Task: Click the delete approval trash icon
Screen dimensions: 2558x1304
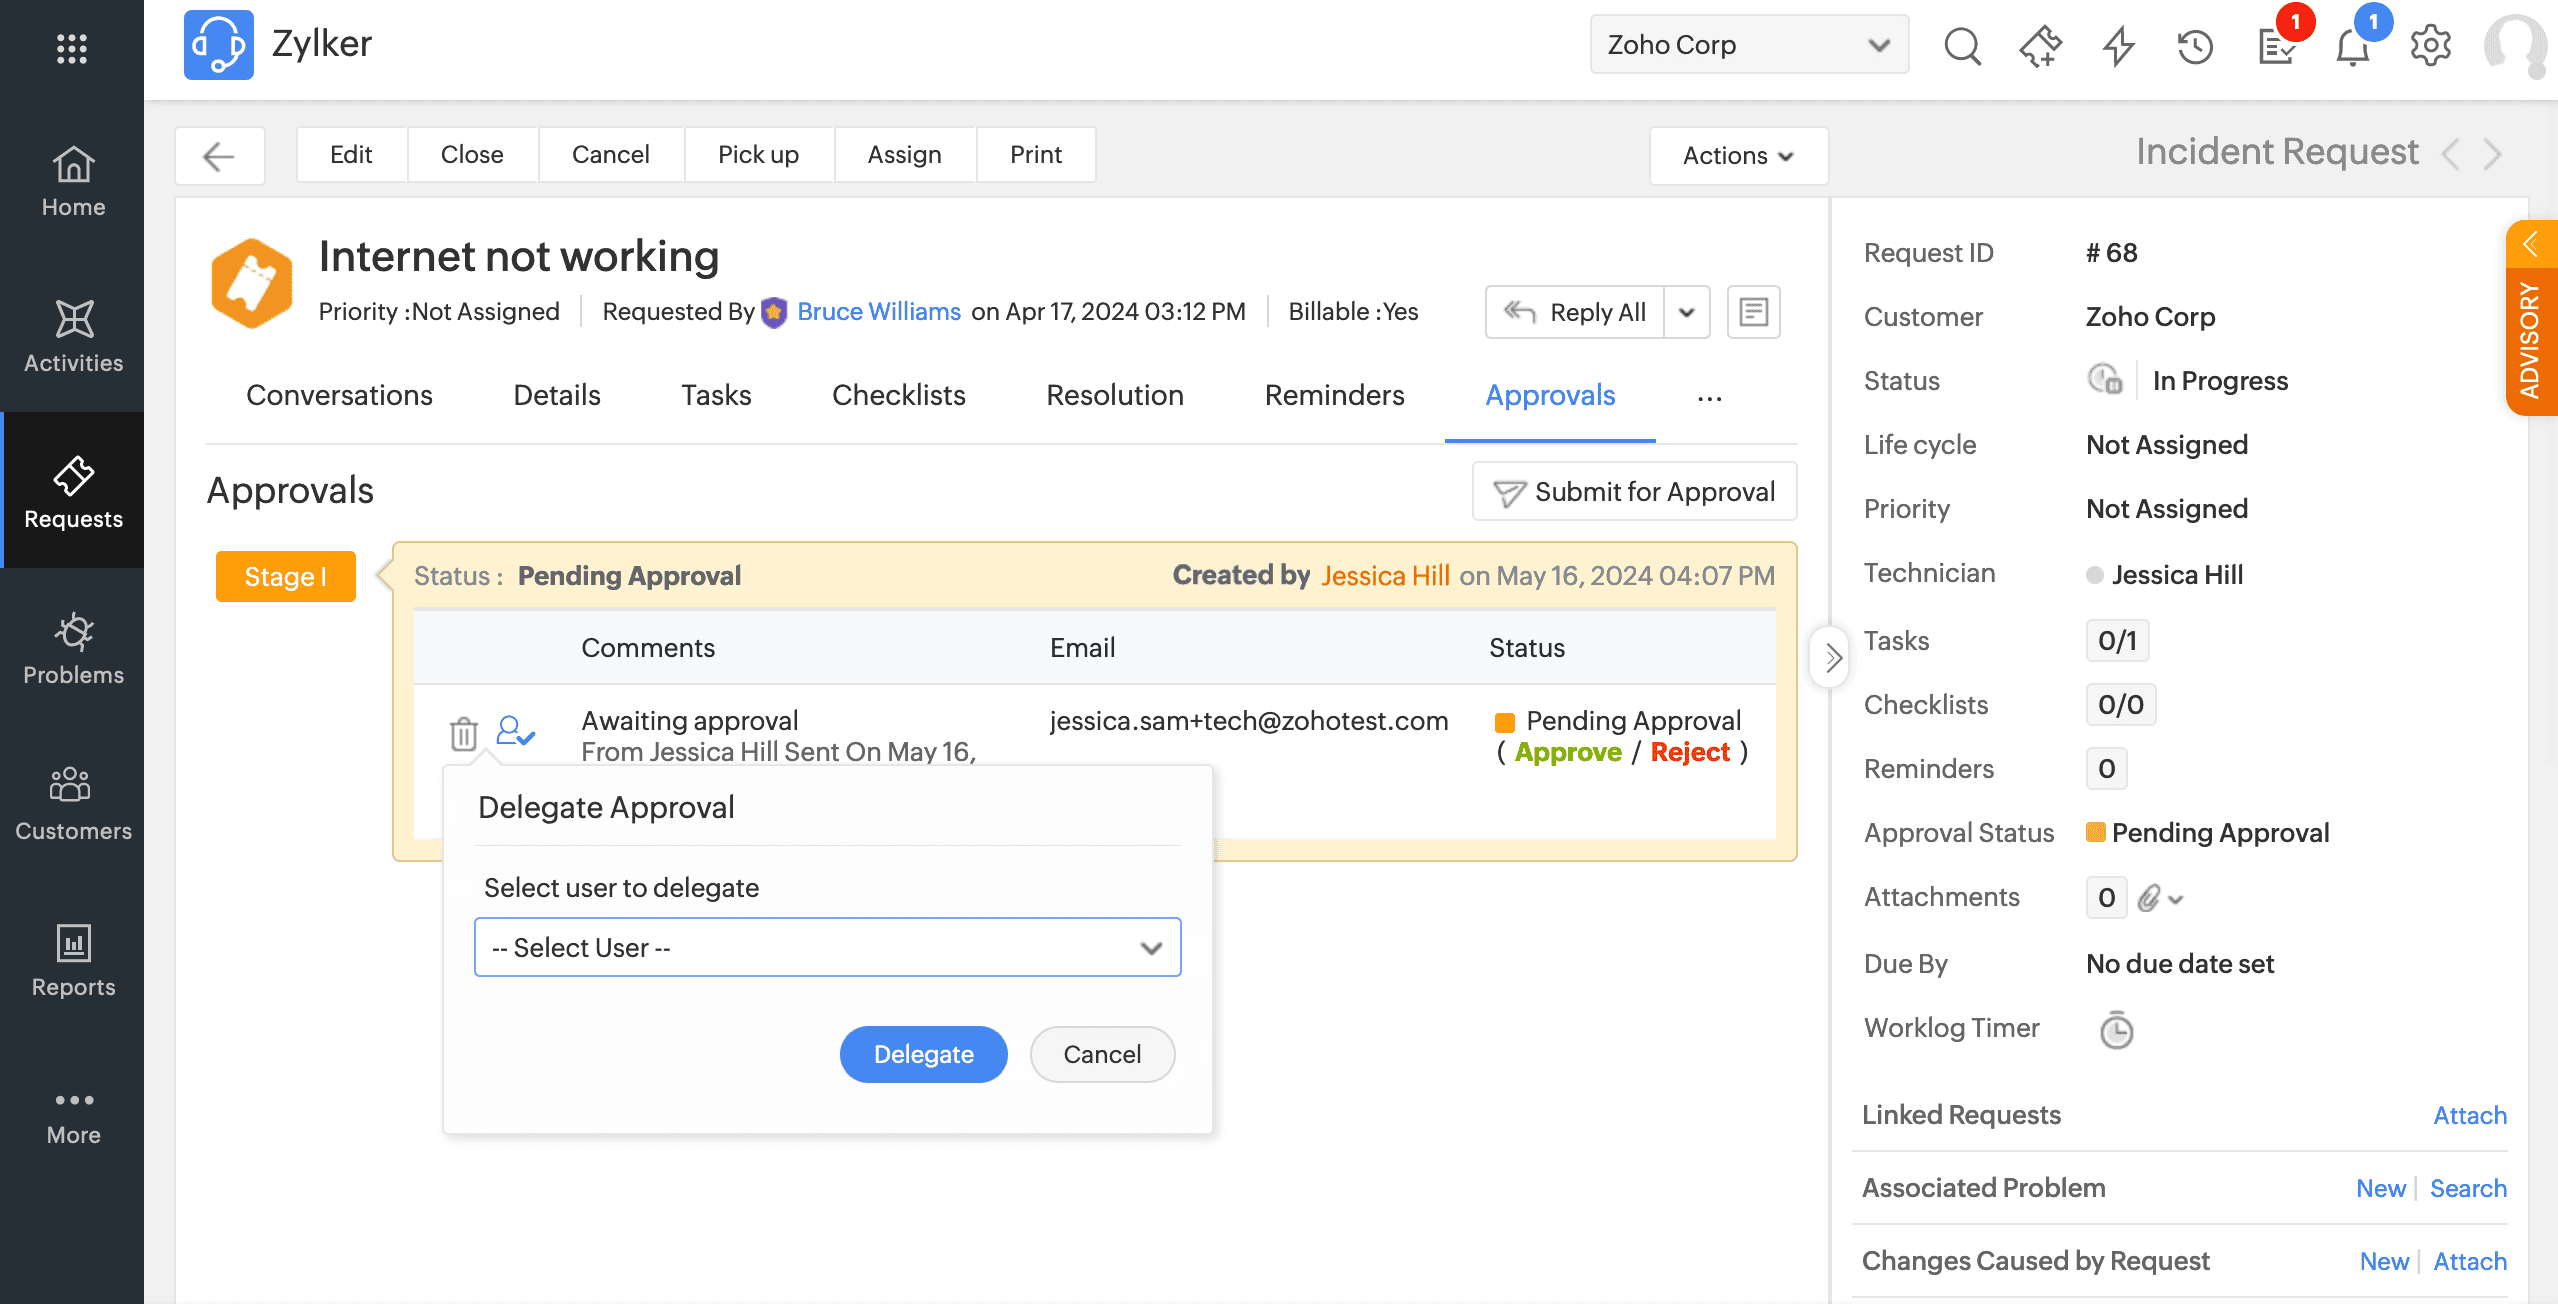Action: point(463,734)
